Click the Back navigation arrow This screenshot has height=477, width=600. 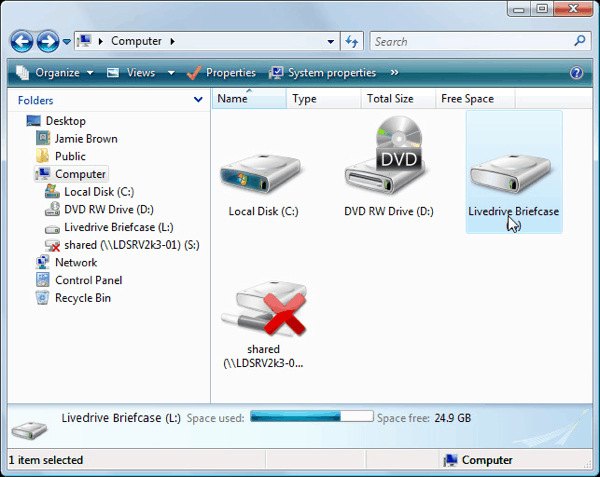[x=22, y=41]
